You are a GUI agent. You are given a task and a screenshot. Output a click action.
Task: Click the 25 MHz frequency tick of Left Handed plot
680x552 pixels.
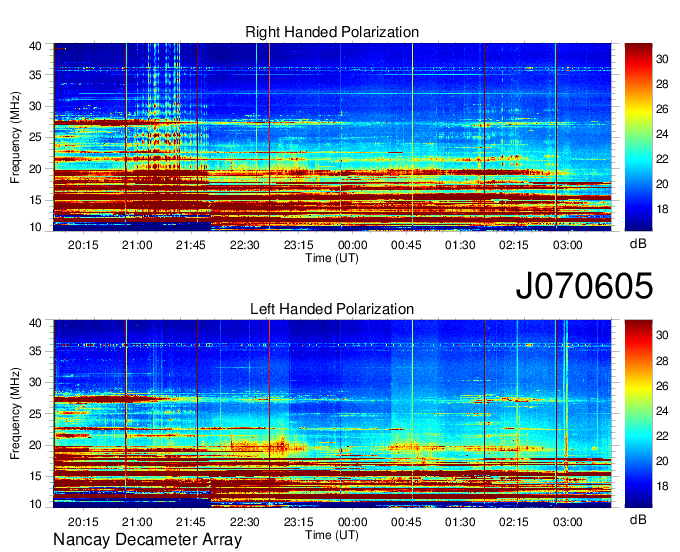(36, 414)
